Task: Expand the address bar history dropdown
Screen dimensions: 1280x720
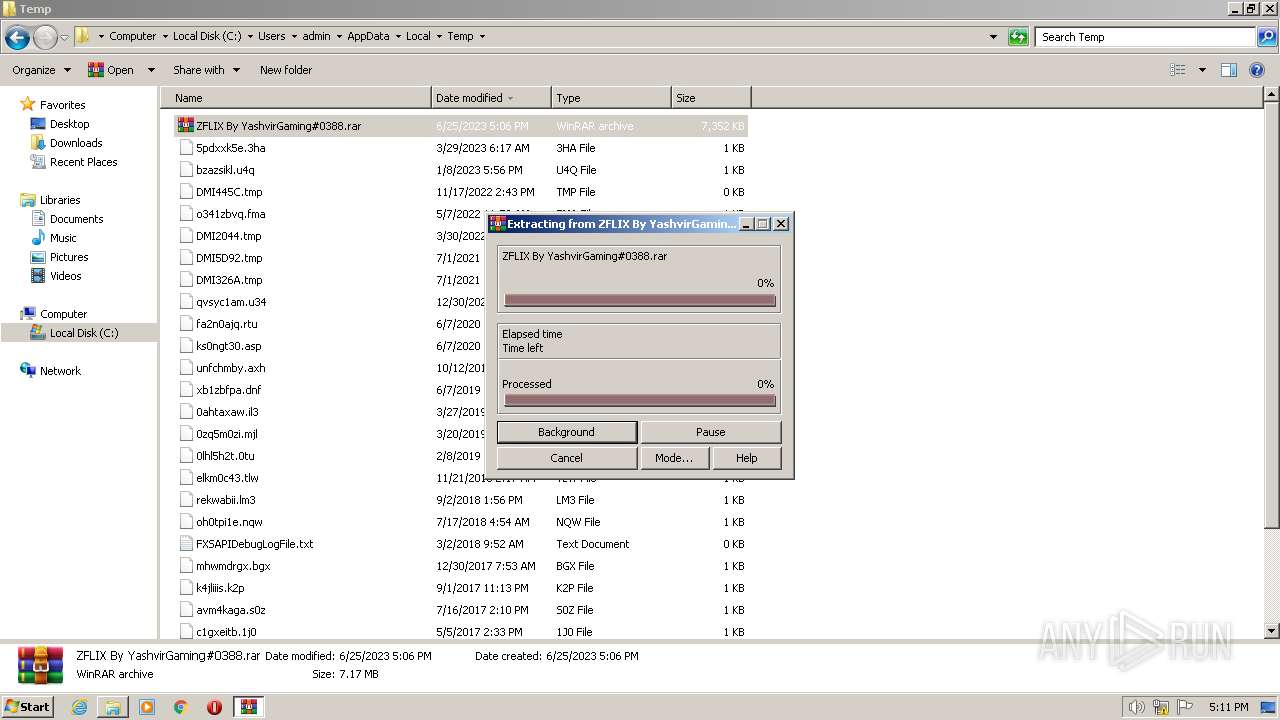Action: point(993,37)
